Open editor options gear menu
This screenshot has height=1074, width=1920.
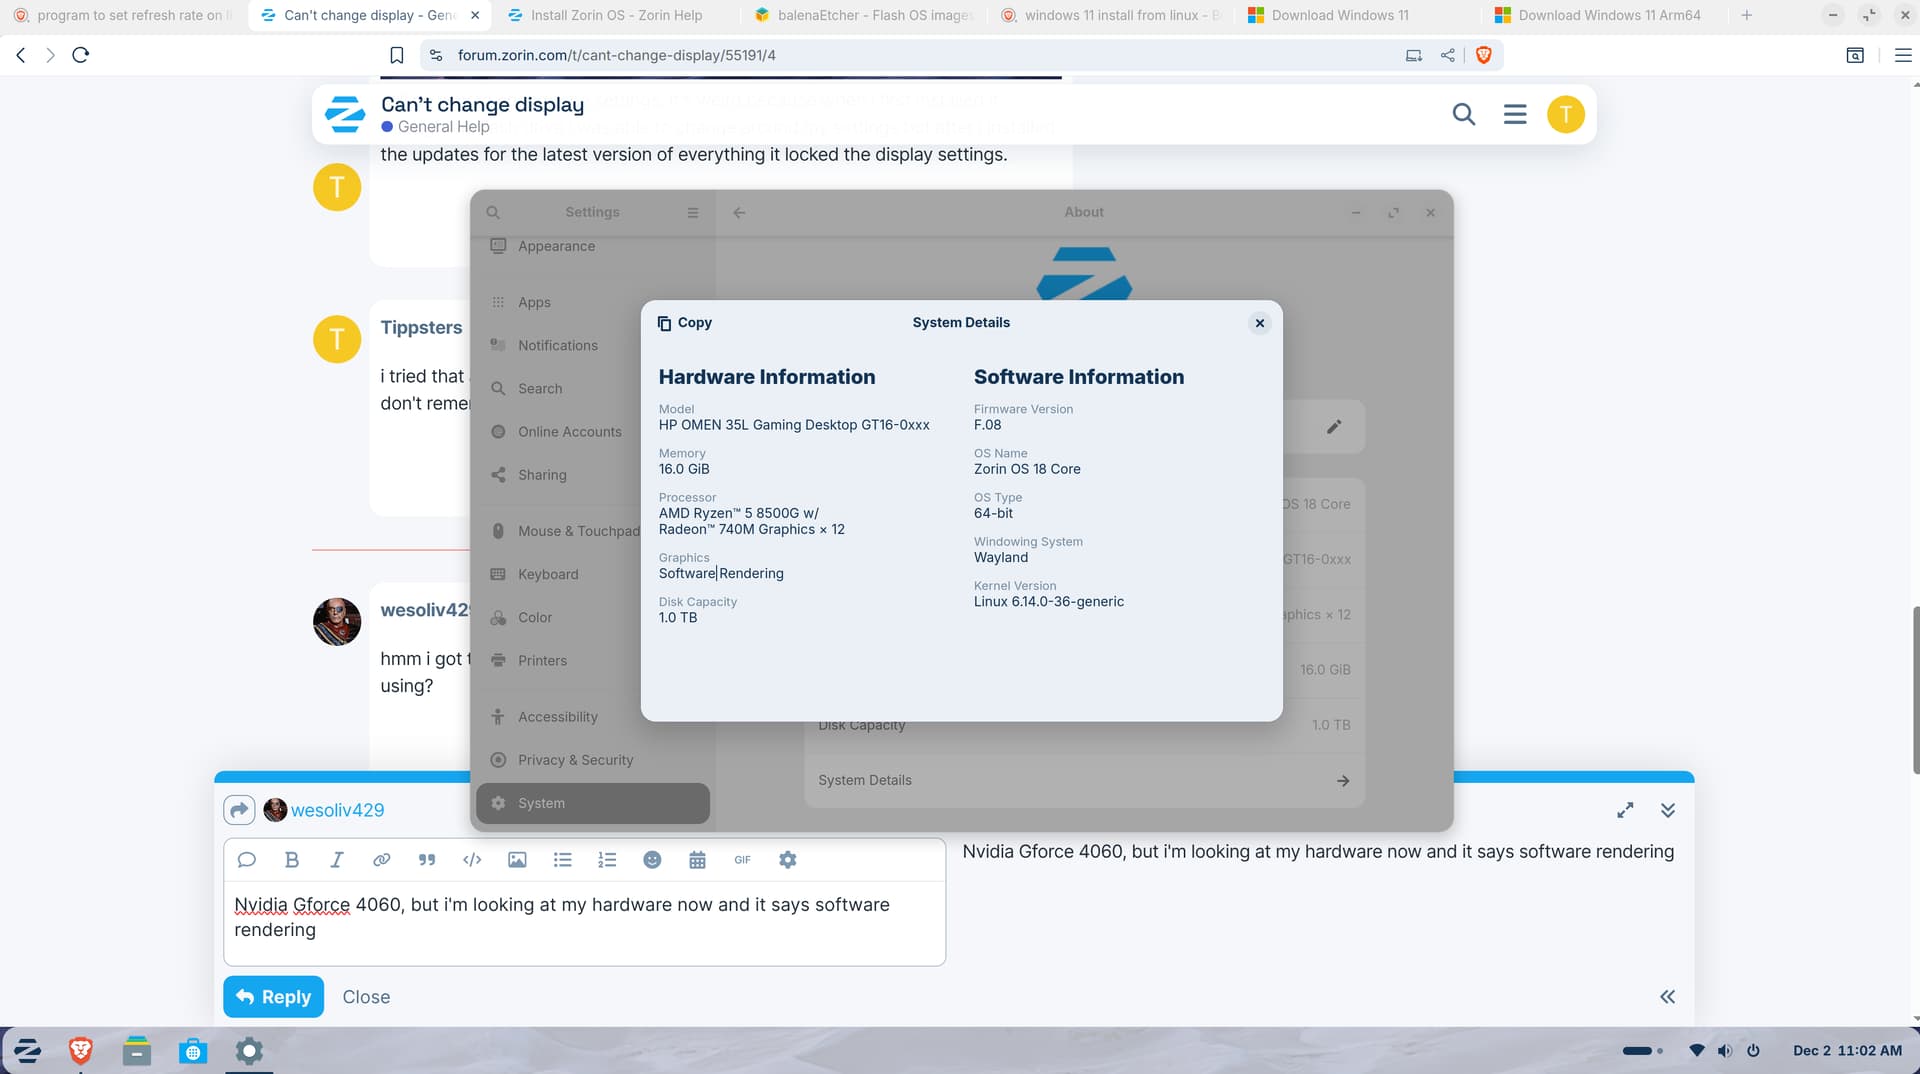point(788,860)
